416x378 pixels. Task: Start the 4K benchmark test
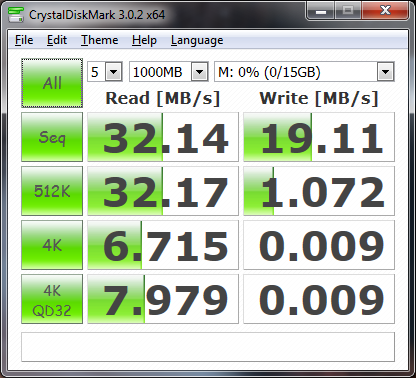(52, 245)
